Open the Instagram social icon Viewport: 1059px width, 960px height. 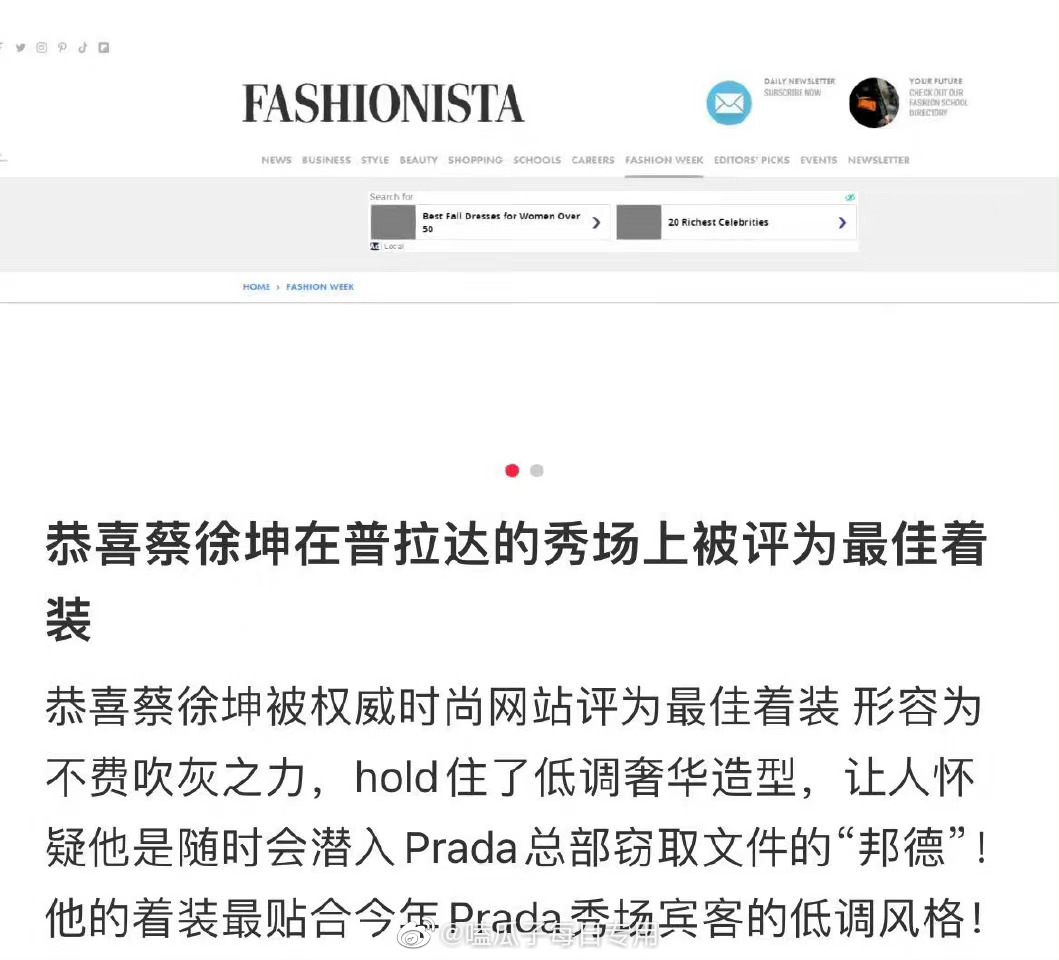[42, 47]
